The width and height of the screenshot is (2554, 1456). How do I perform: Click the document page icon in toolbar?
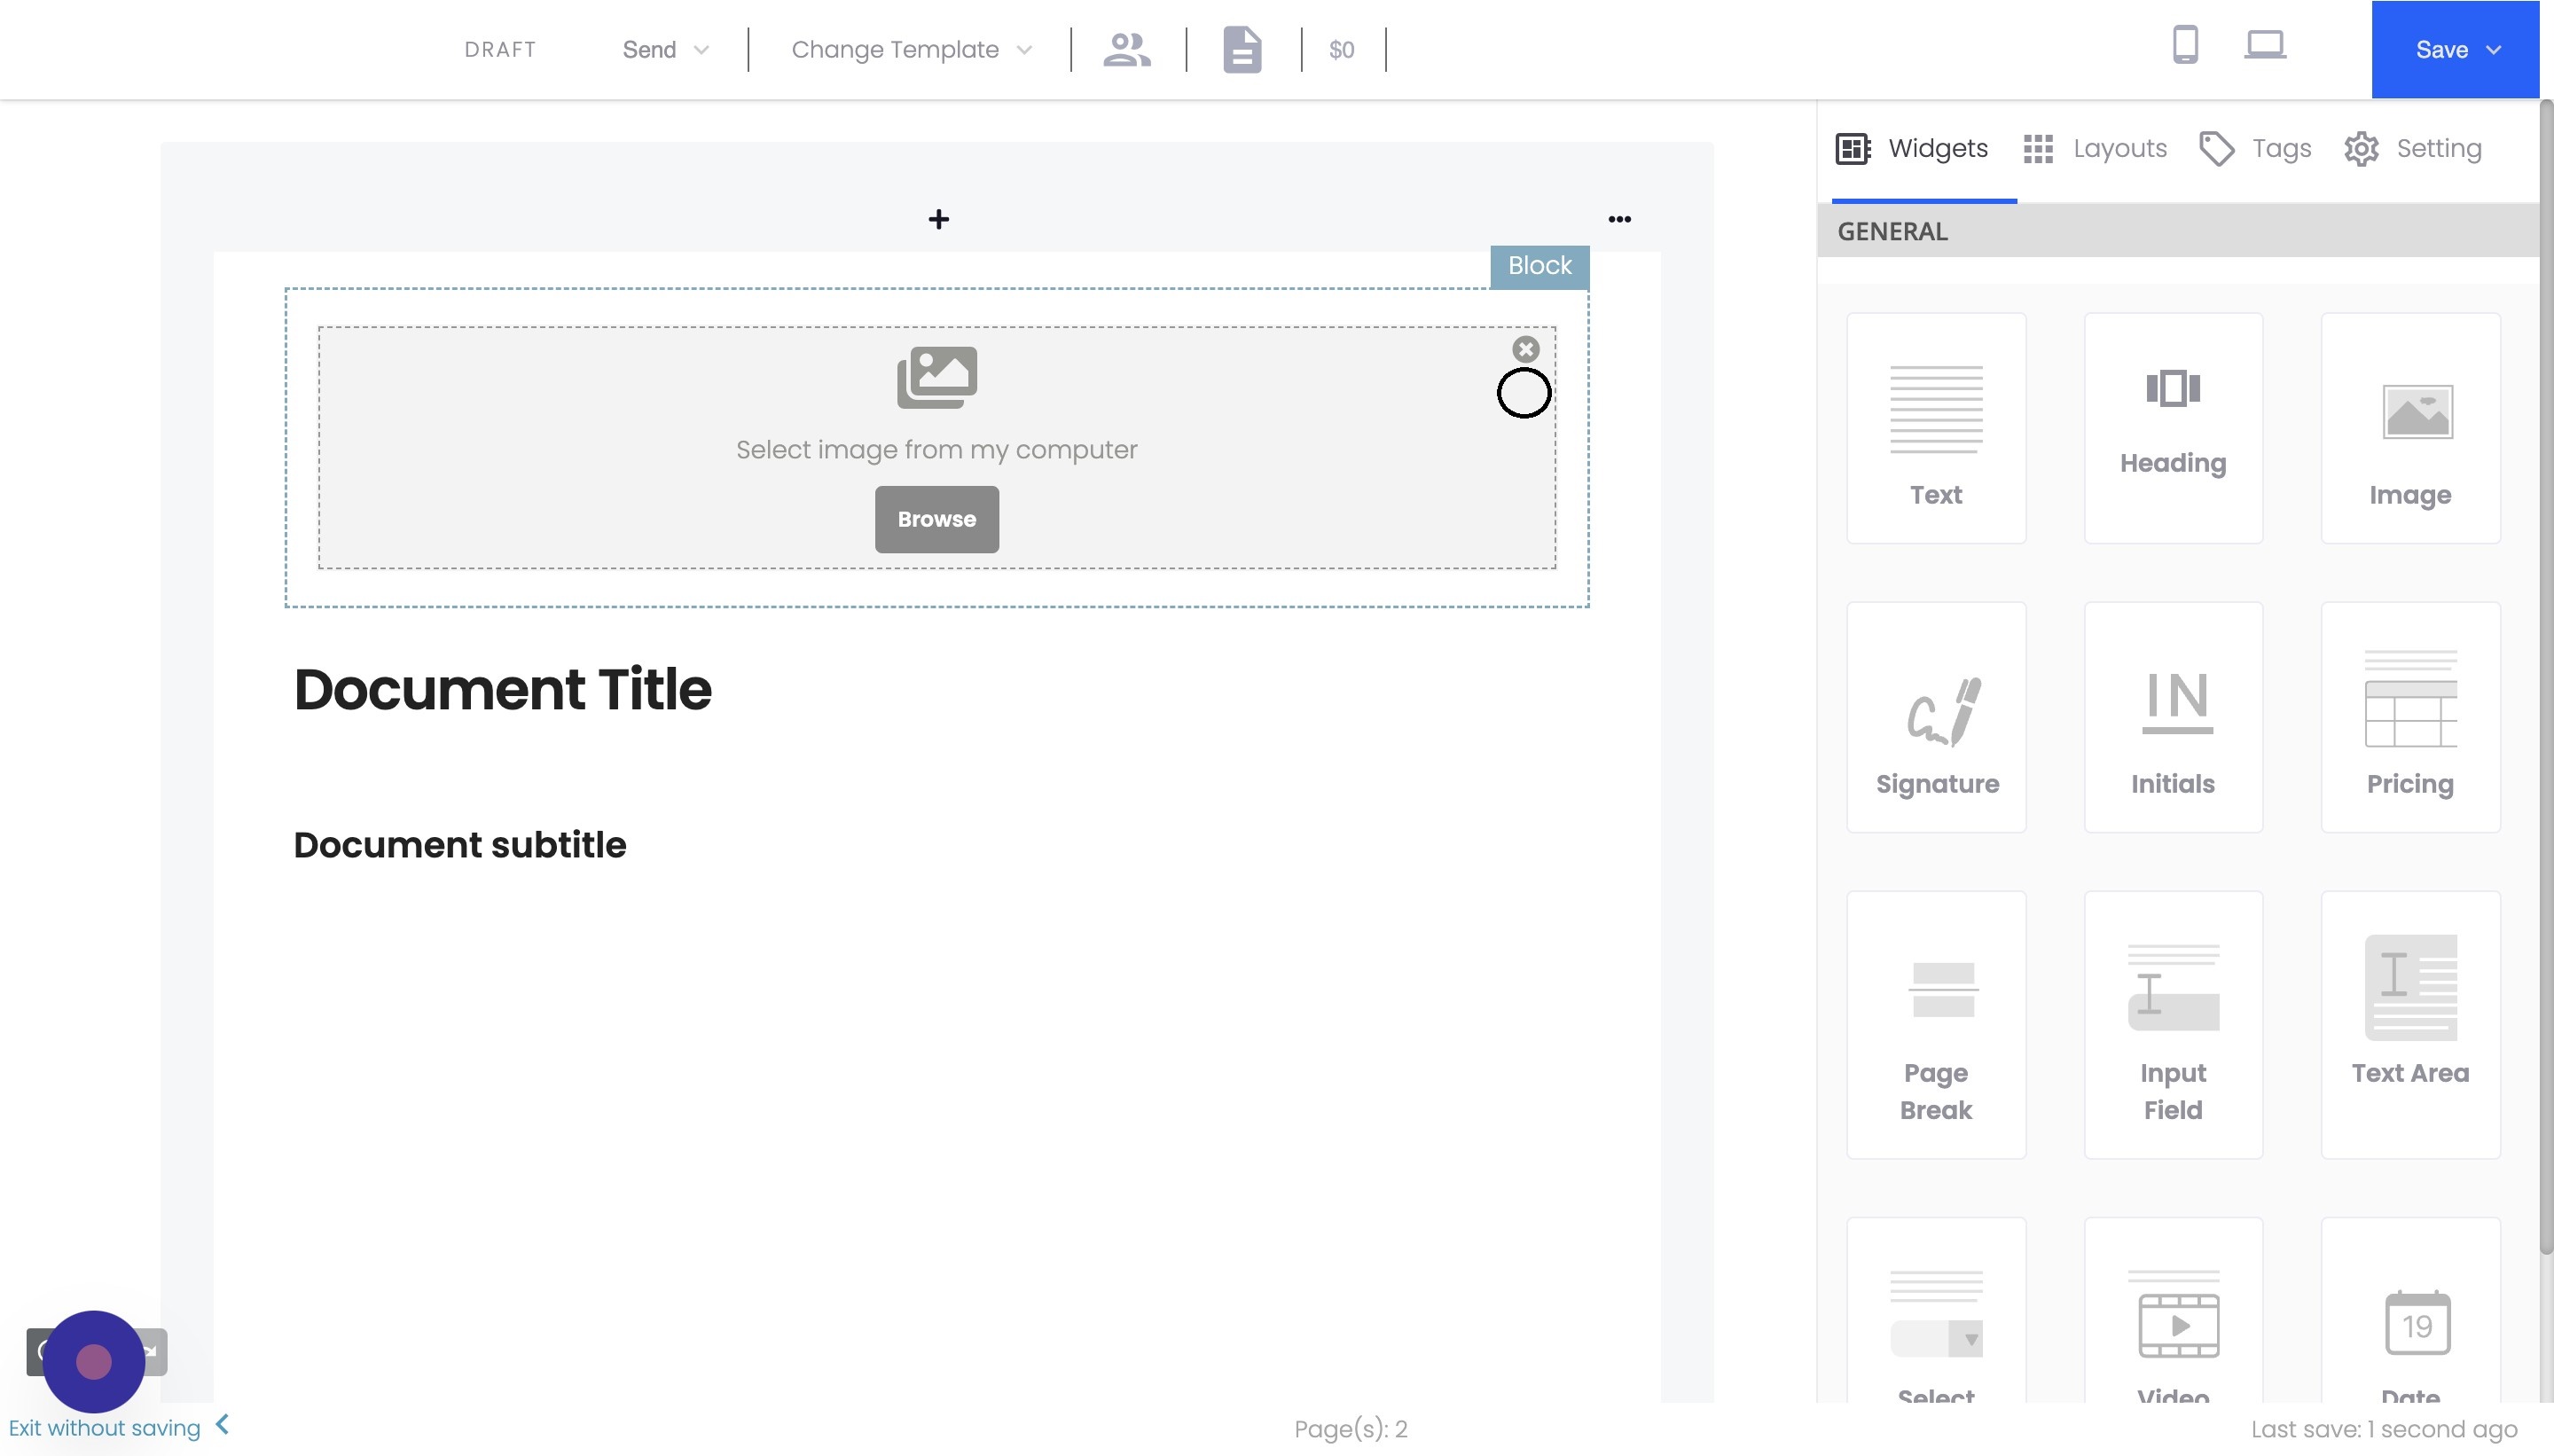(1242, 49)
